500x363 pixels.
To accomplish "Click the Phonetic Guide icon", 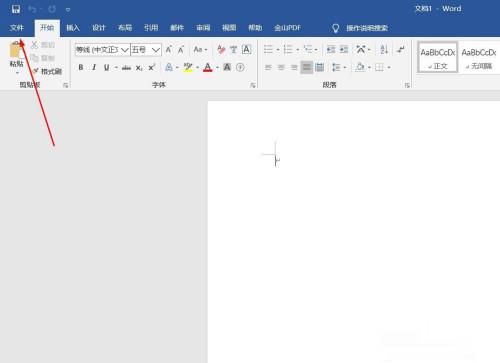I will (234, 50).
